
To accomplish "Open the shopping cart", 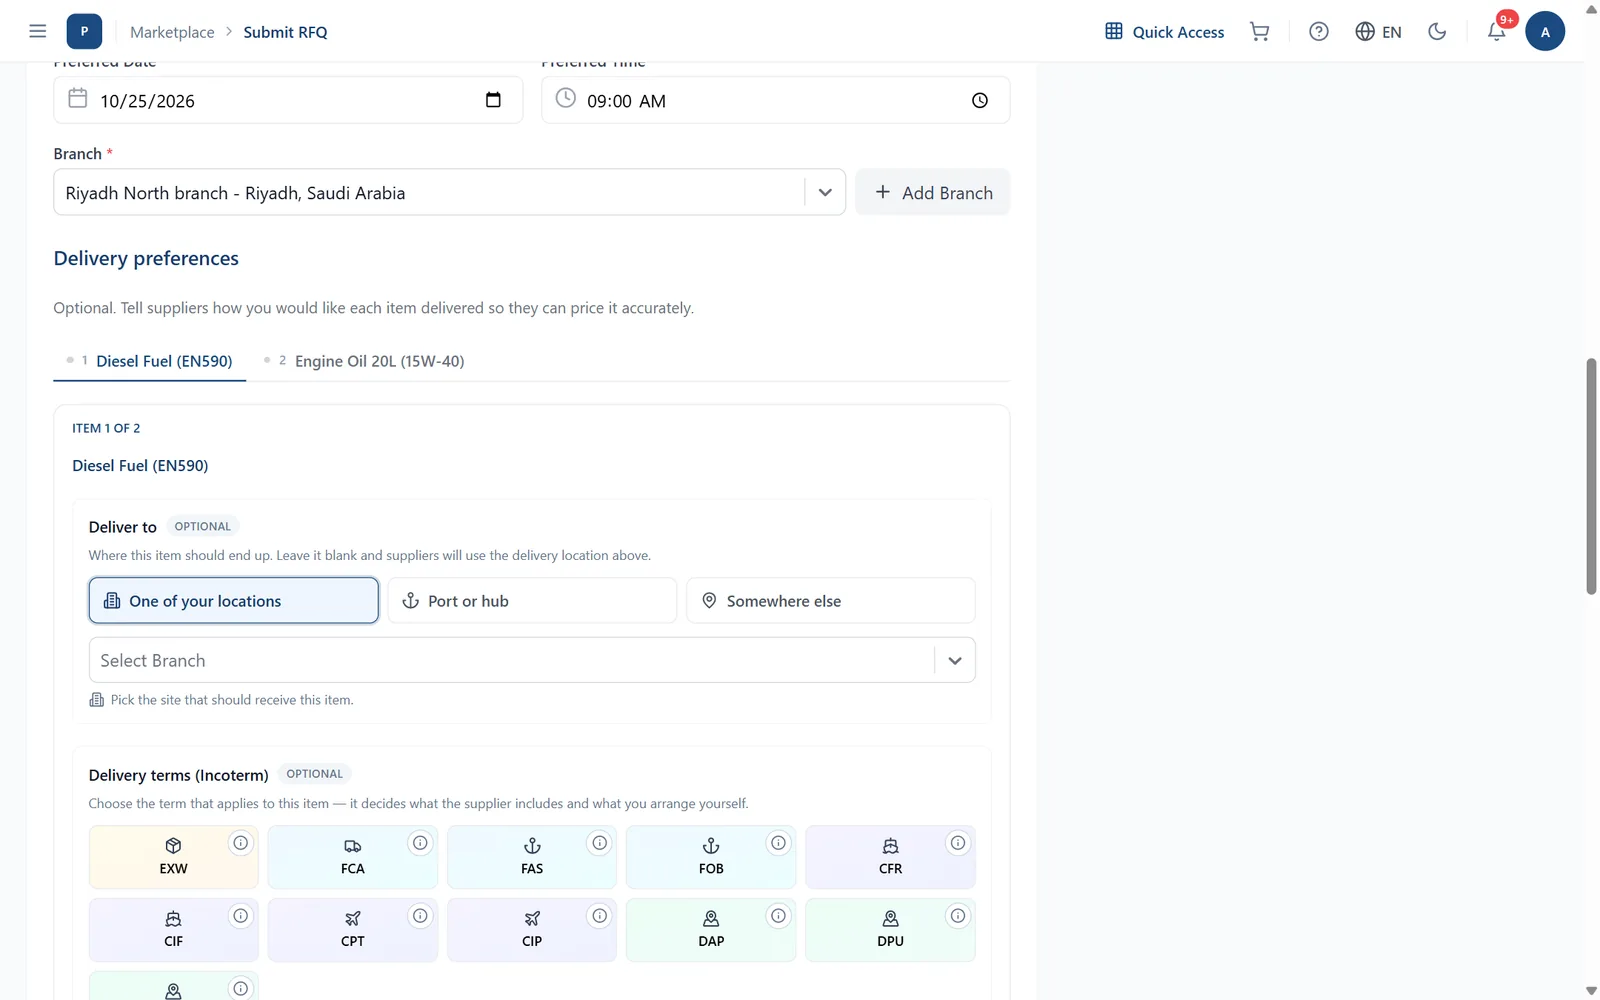I will click(1259, 31).
